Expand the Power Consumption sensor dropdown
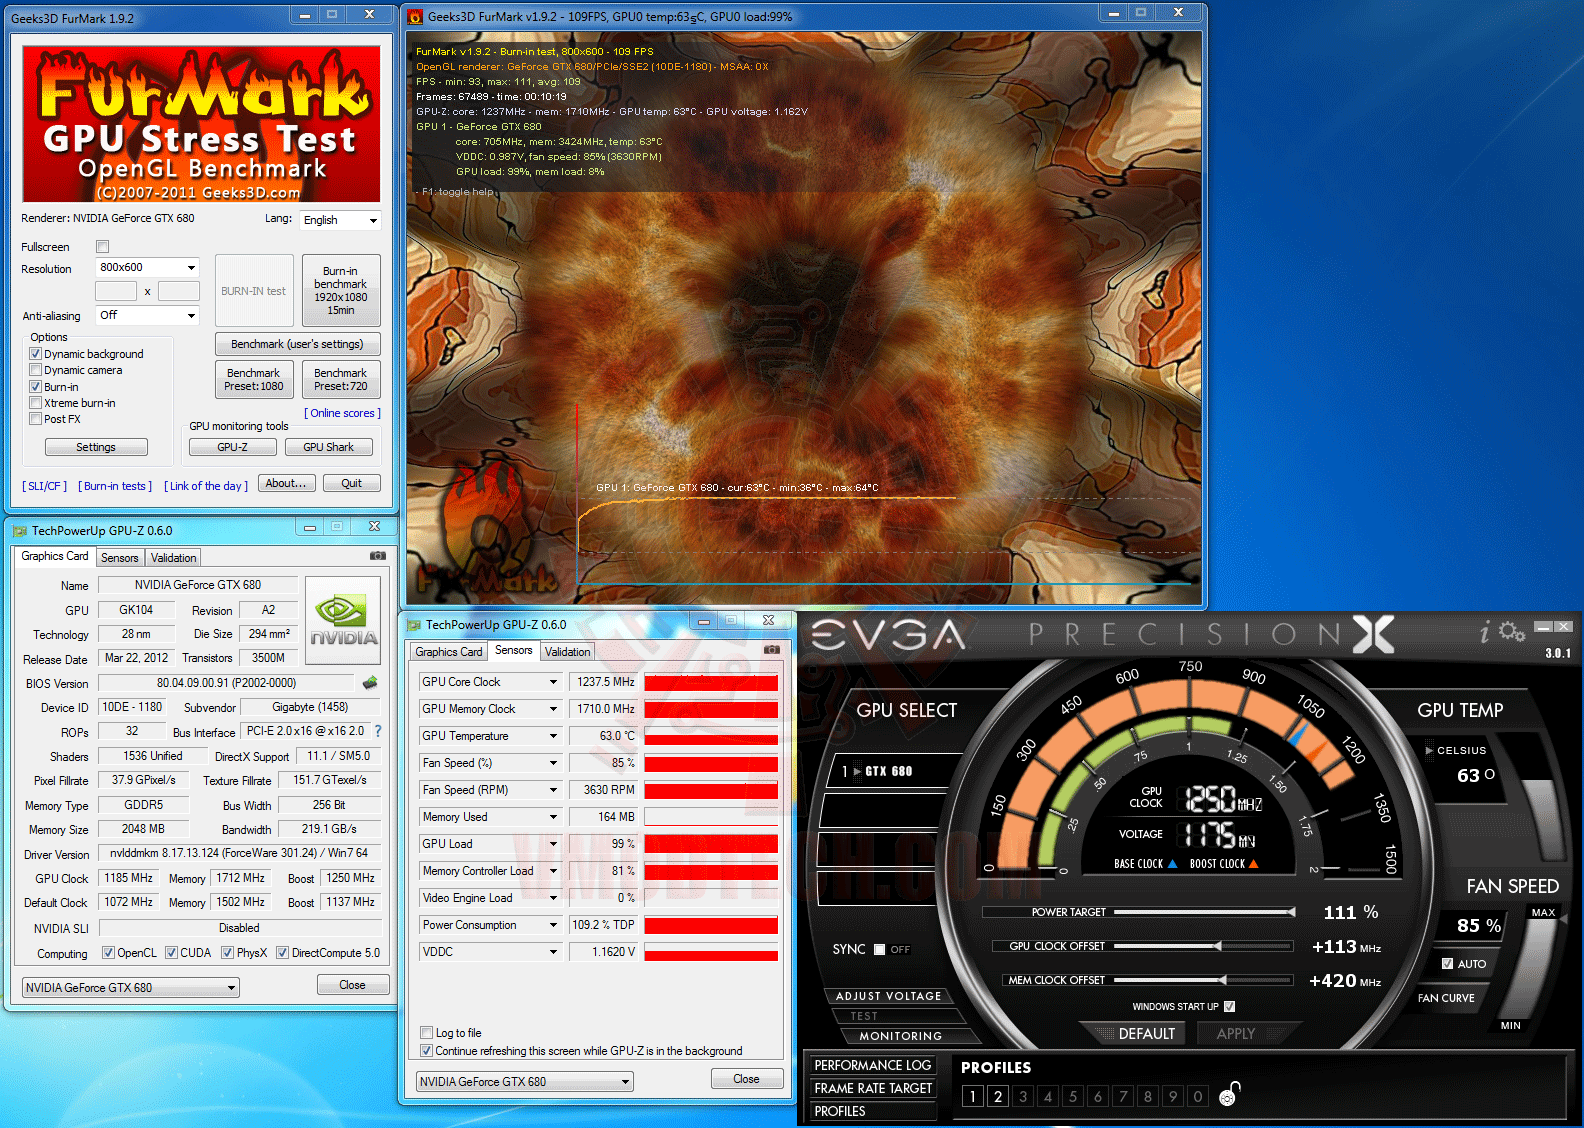 [553, 925]
